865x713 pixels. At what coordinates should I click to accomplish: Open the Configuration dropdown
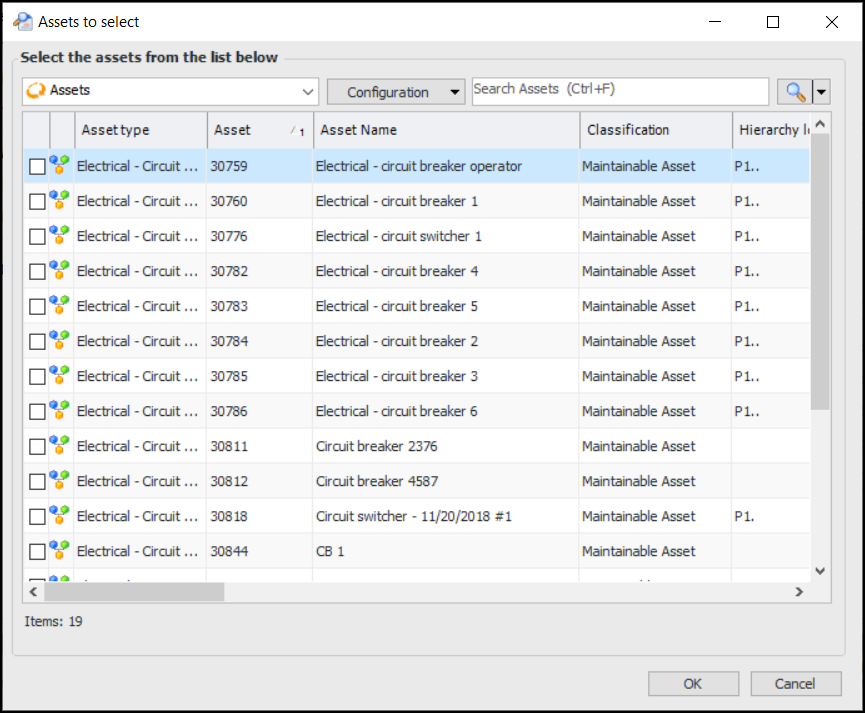point(396,92)
